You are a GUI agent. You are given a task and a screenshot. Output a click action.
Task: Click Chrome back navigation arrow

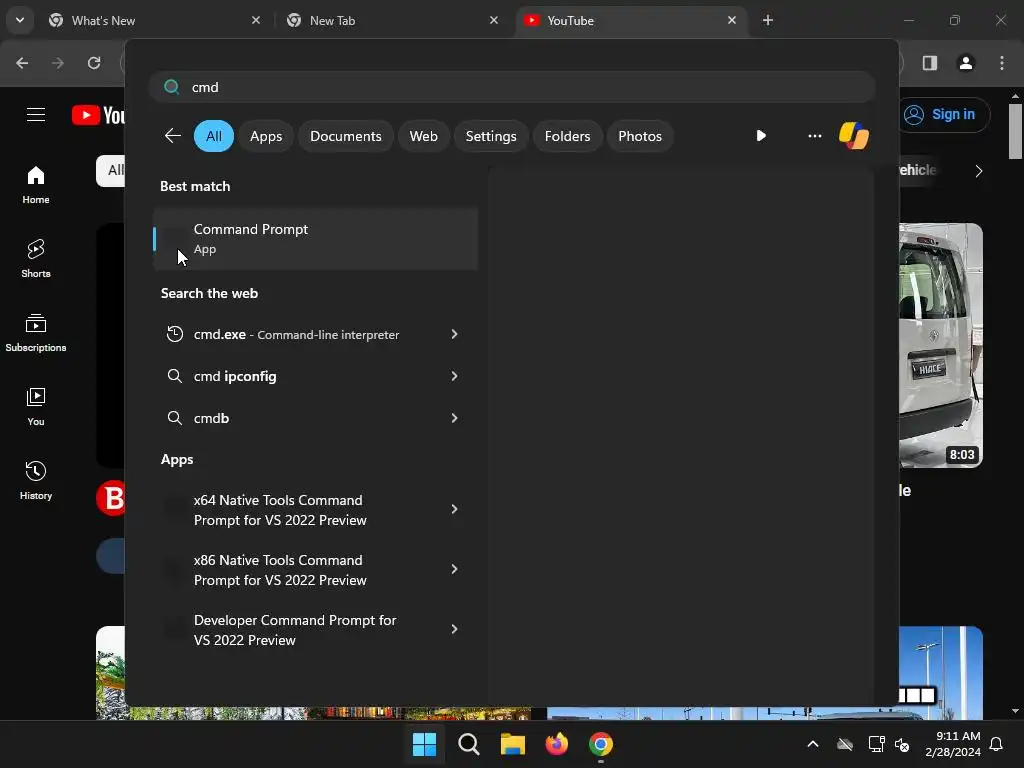22,63
